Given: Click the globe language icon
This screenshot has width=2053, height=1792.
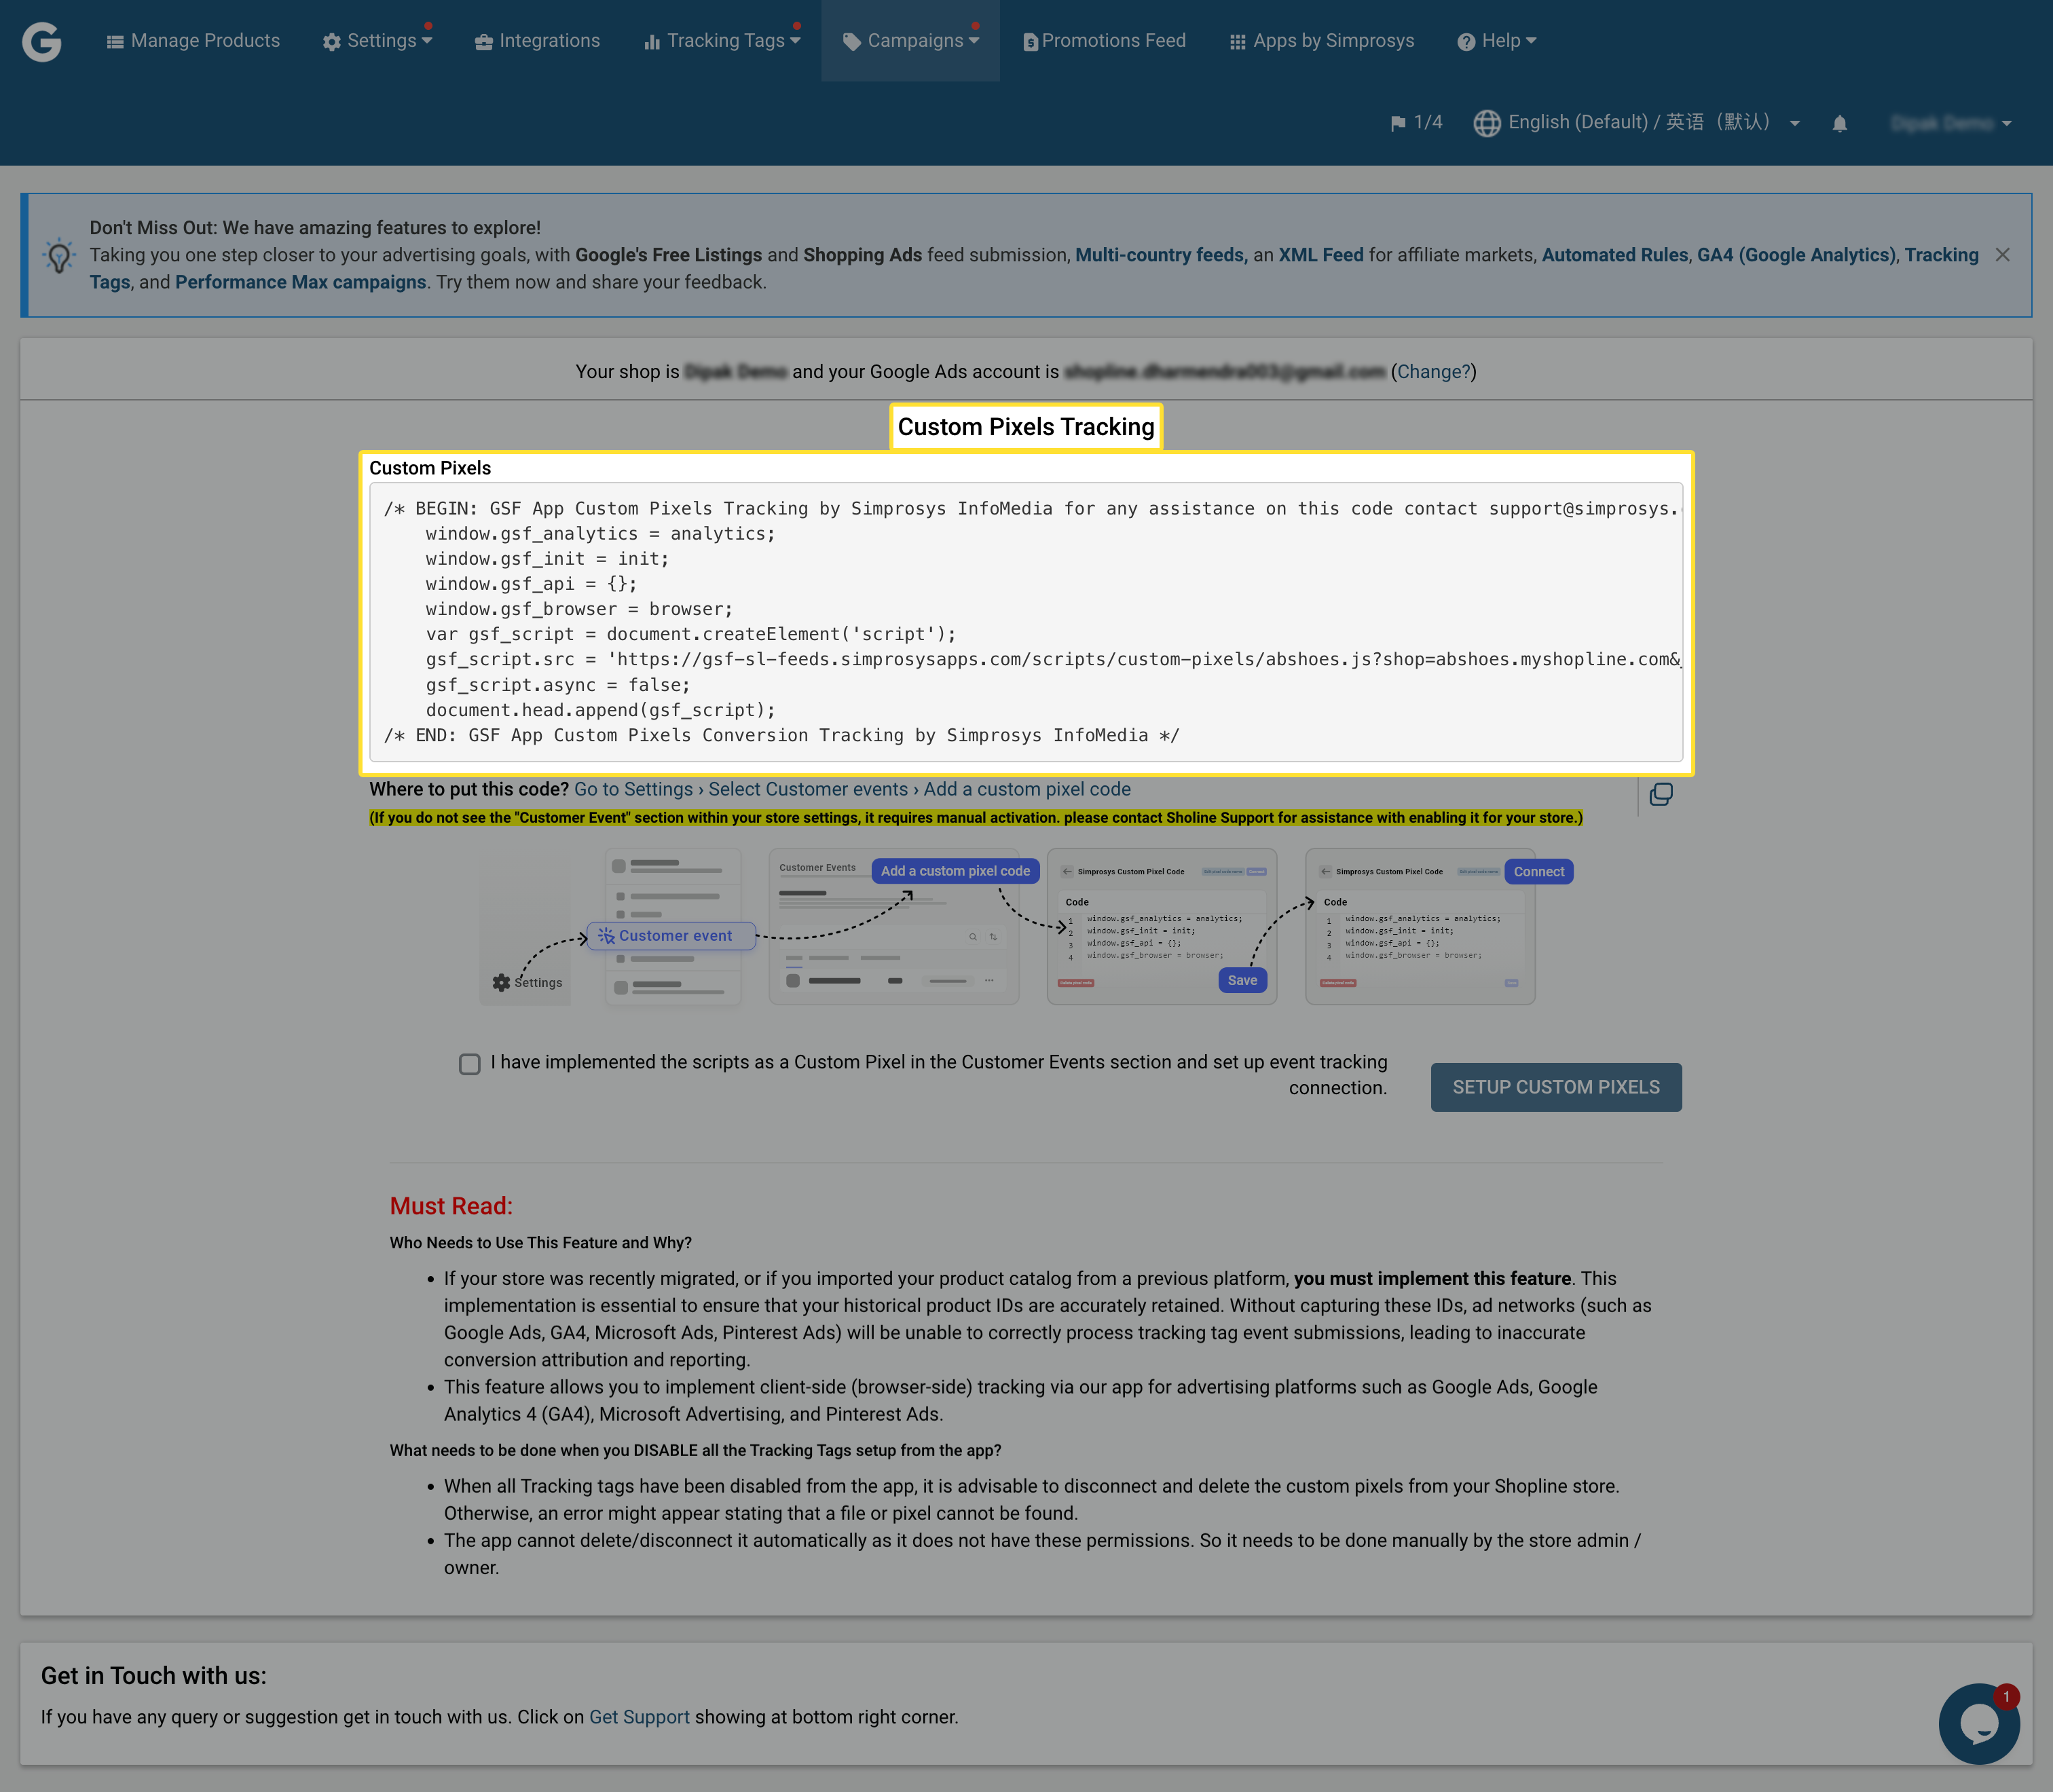Looking at the screenshot, I should pyautogui.click(x=1486, y=123).
